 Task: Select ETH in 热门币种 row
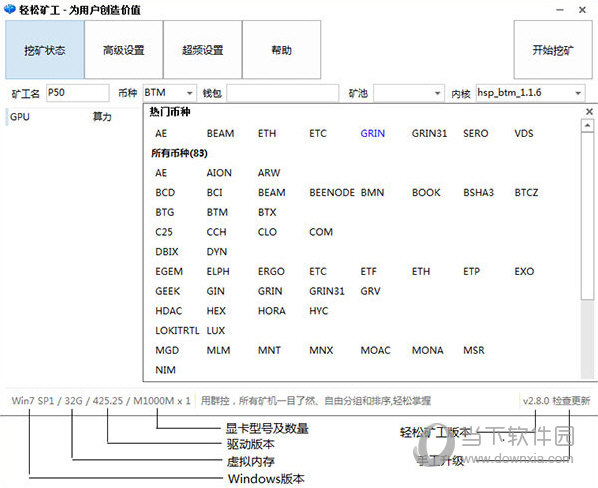coord(267,133)
